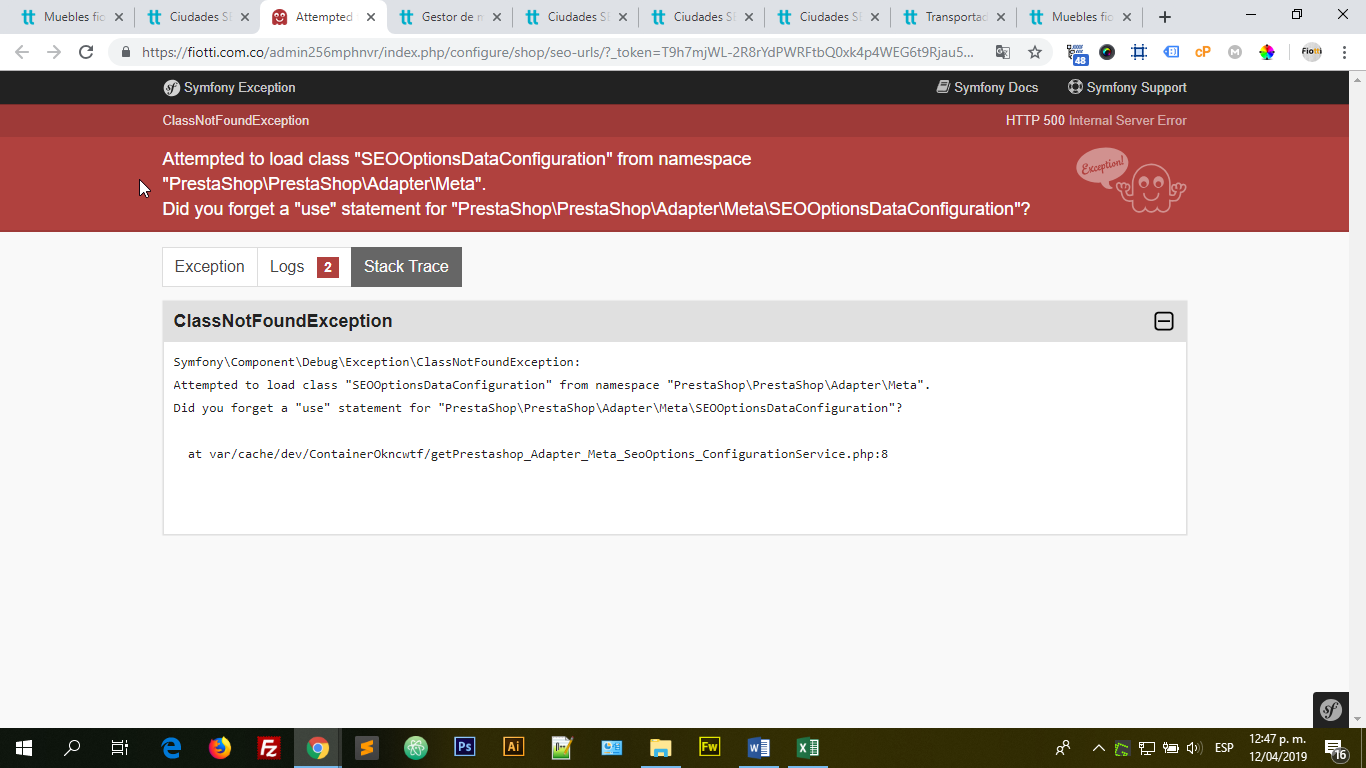Open the Symfony Docs link

(x=987, y=88)
